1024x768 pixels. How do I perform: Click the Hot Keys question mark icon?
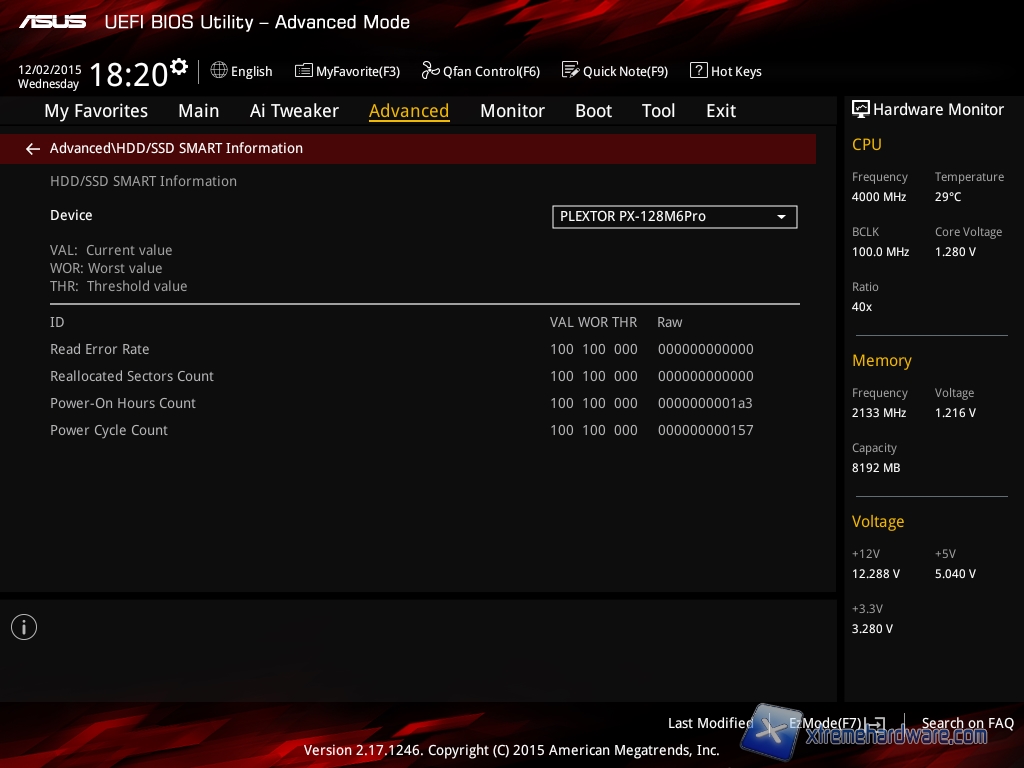click(699, 71)
